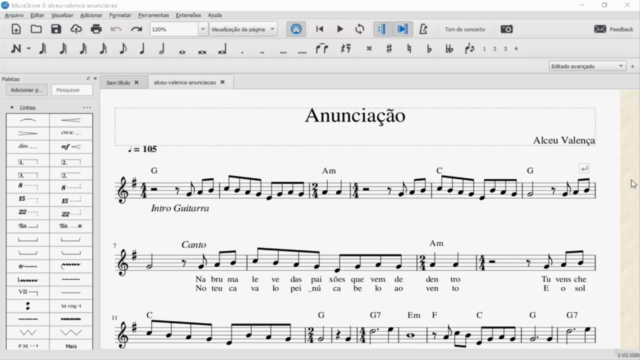
Task: Add an augmentation dot
Action: pos(242,52)
